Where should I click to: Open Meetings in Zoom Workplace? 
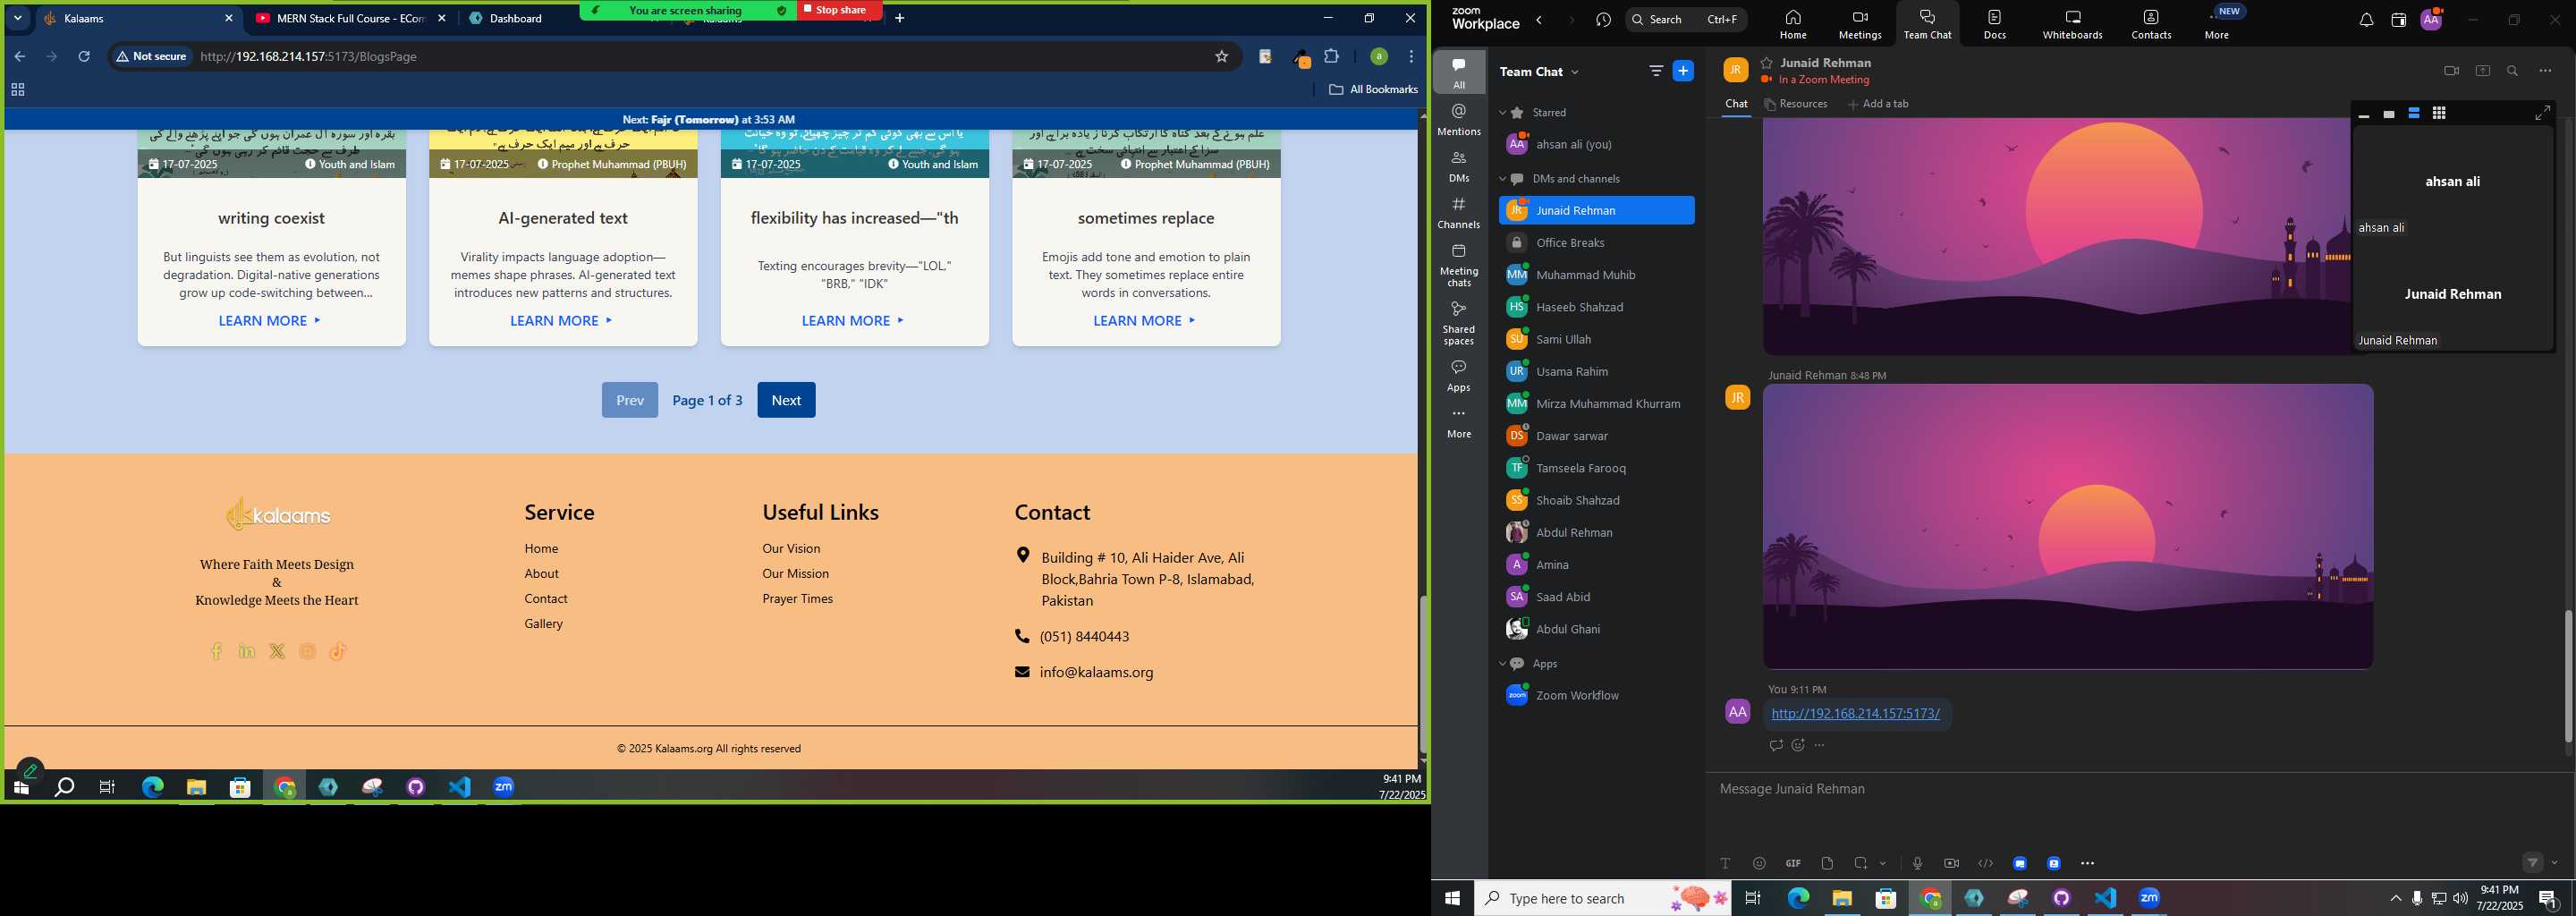click(x=1860, y=24)
